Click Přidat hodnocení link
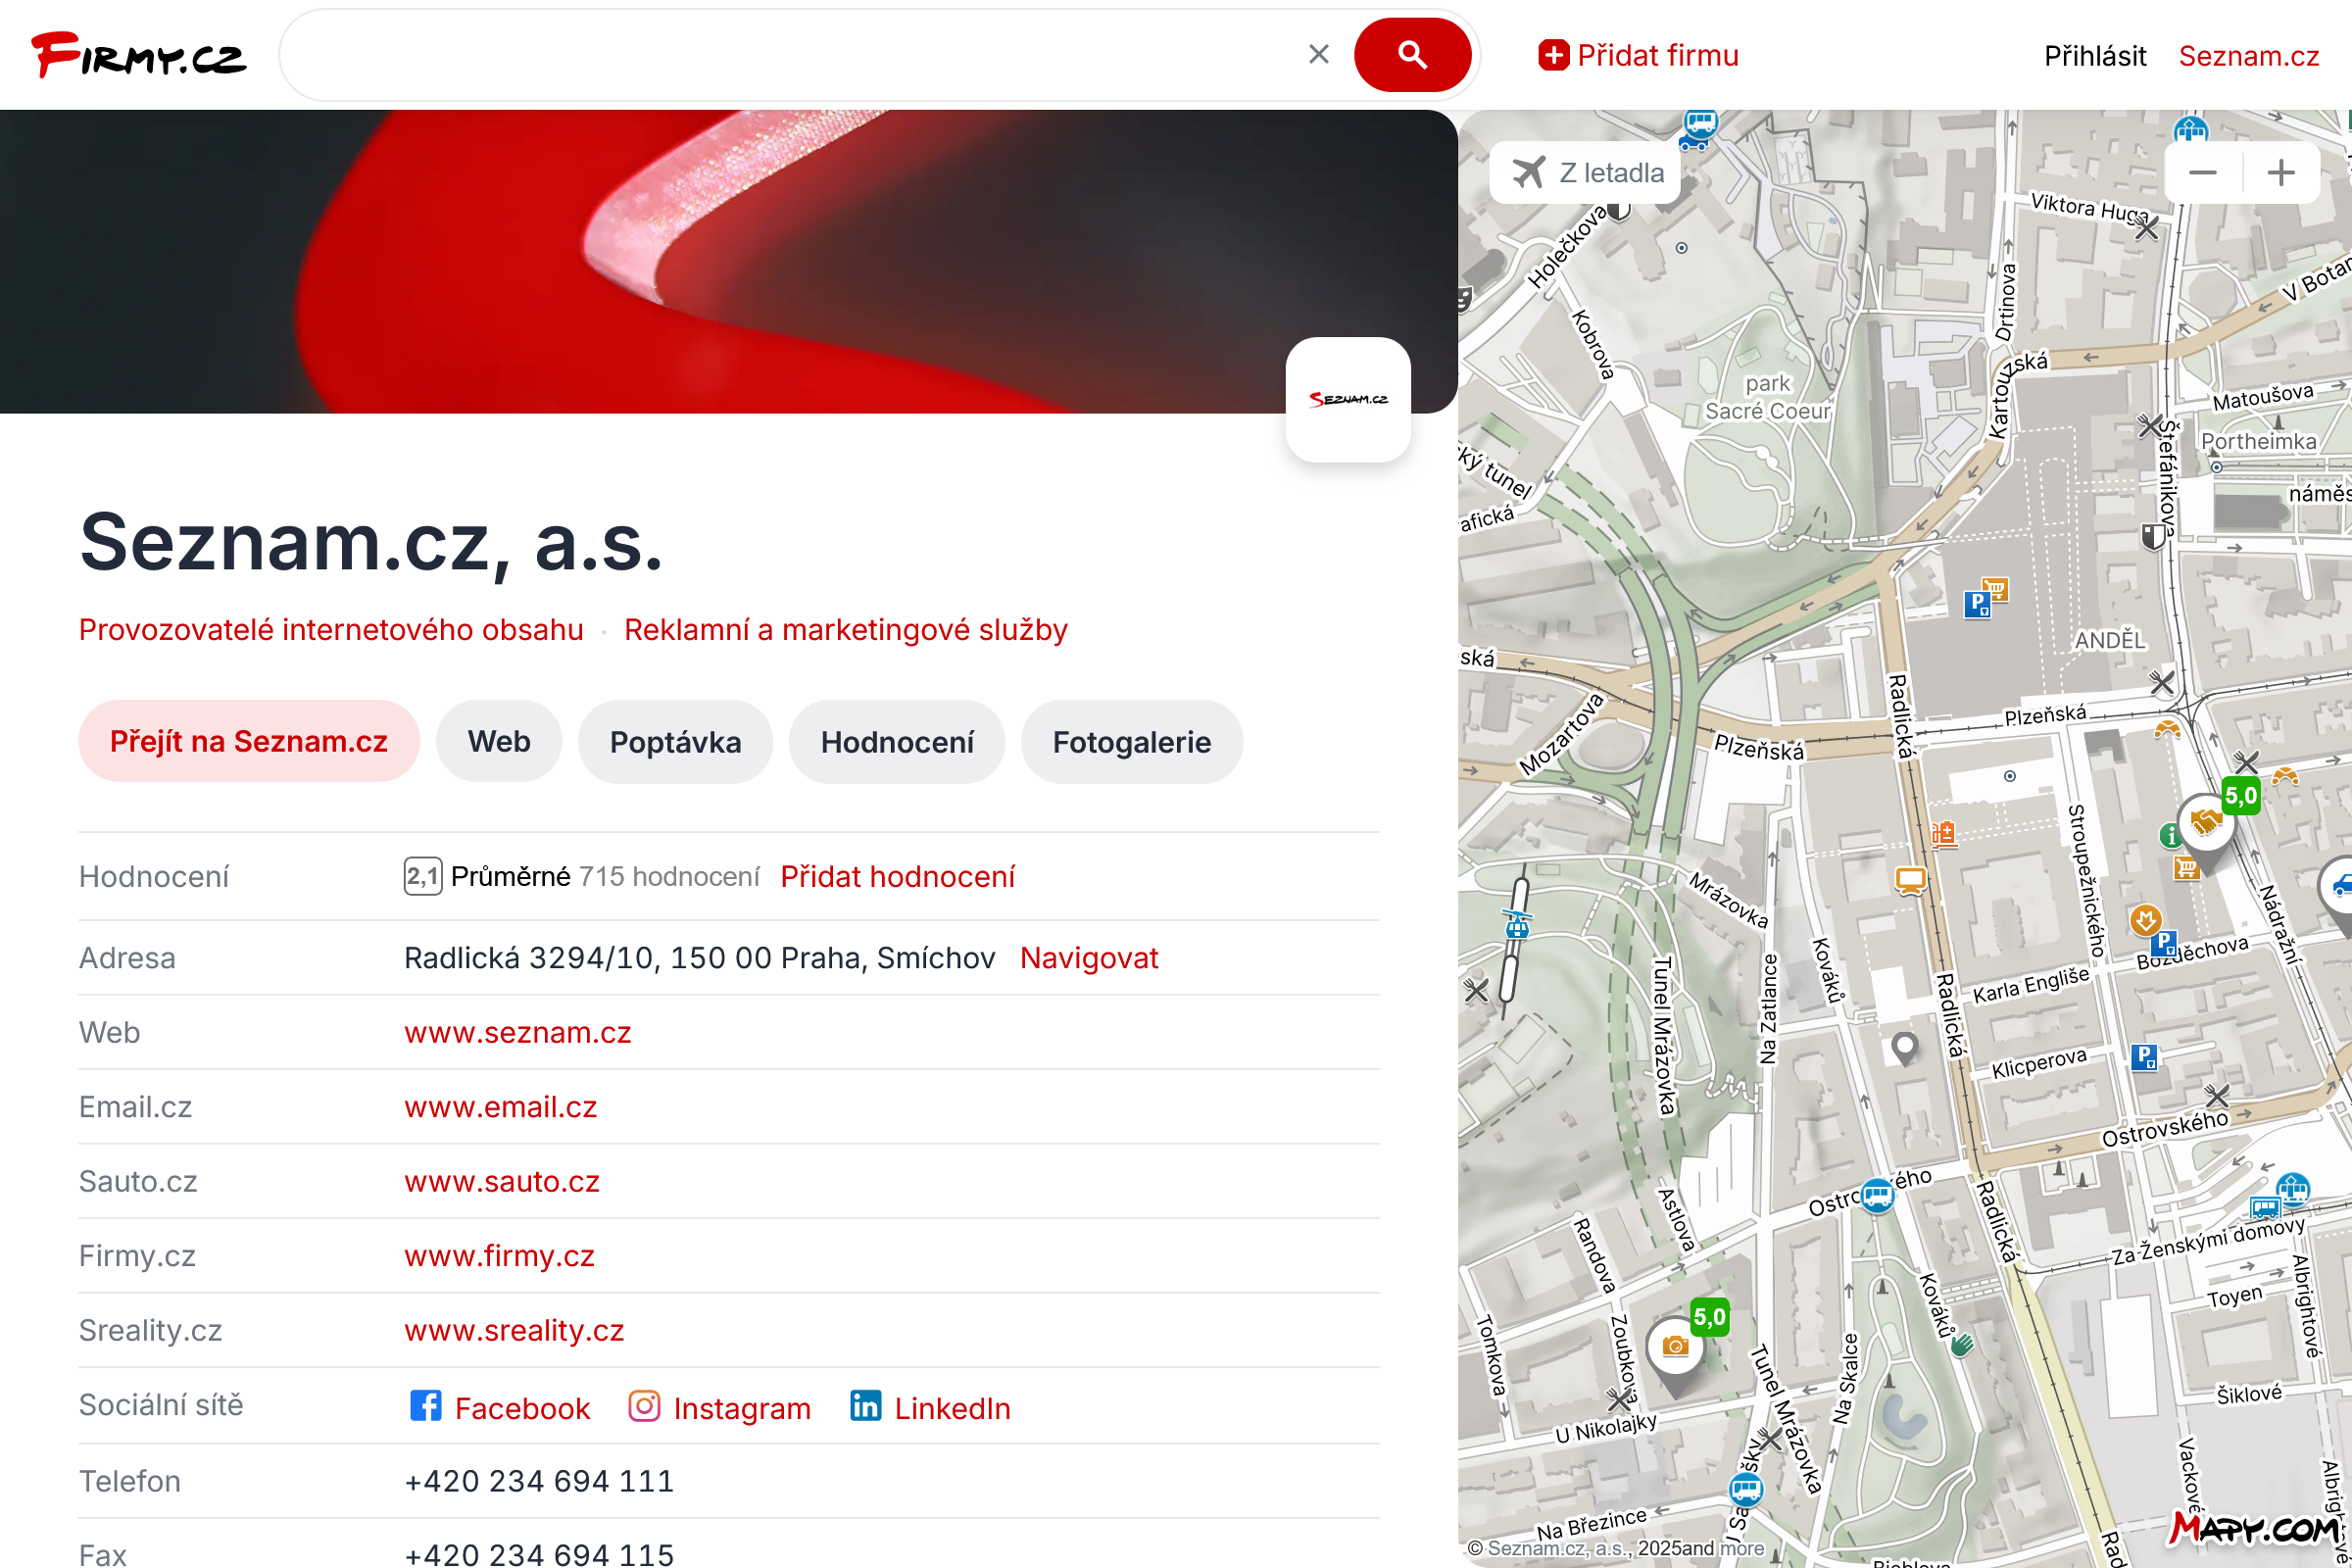This screenshot has width=2352, height=1568. pos(897,876)
